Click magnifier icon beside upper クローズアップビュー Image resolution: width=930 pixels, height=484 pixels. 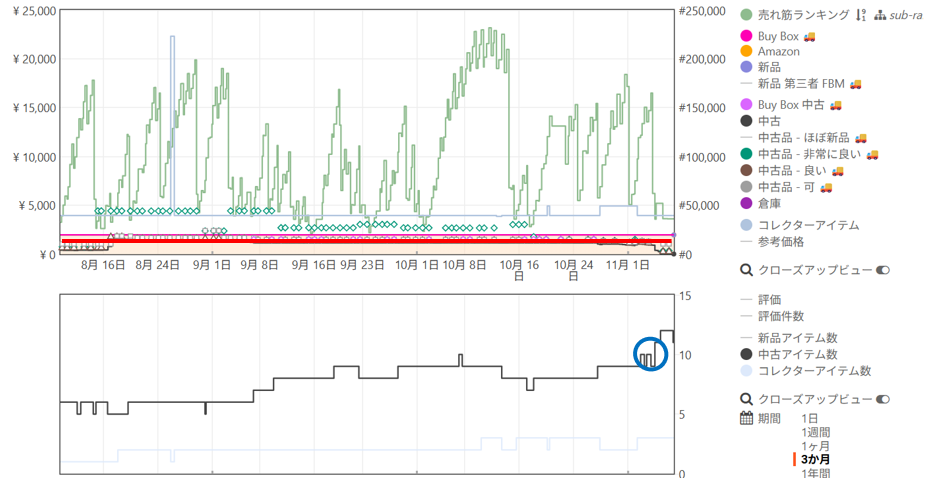746,270
